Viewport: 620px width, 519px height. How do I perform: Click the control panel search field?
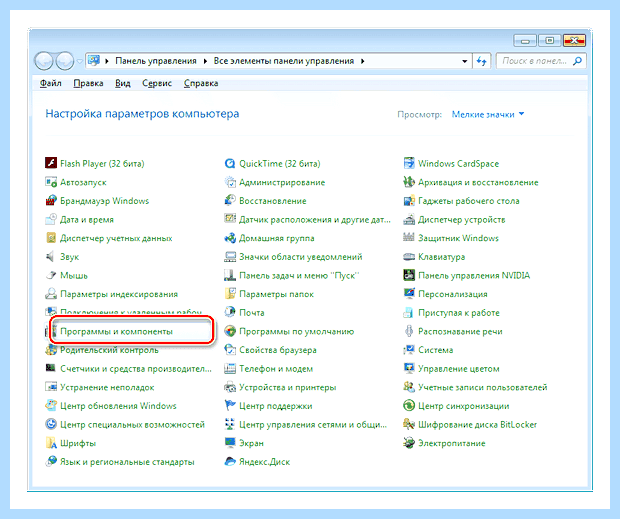(541, 61)
